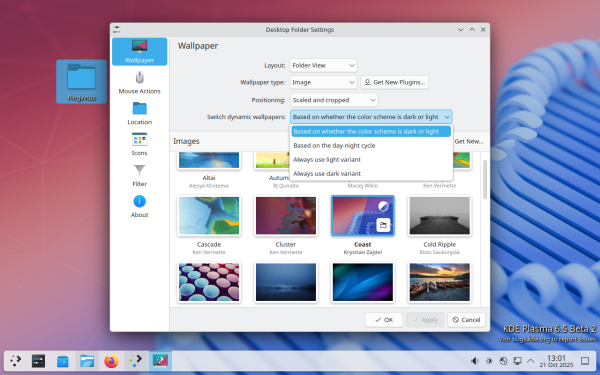Click the Peek at Desktop button
600x375 pixels.
click(585, 361)
